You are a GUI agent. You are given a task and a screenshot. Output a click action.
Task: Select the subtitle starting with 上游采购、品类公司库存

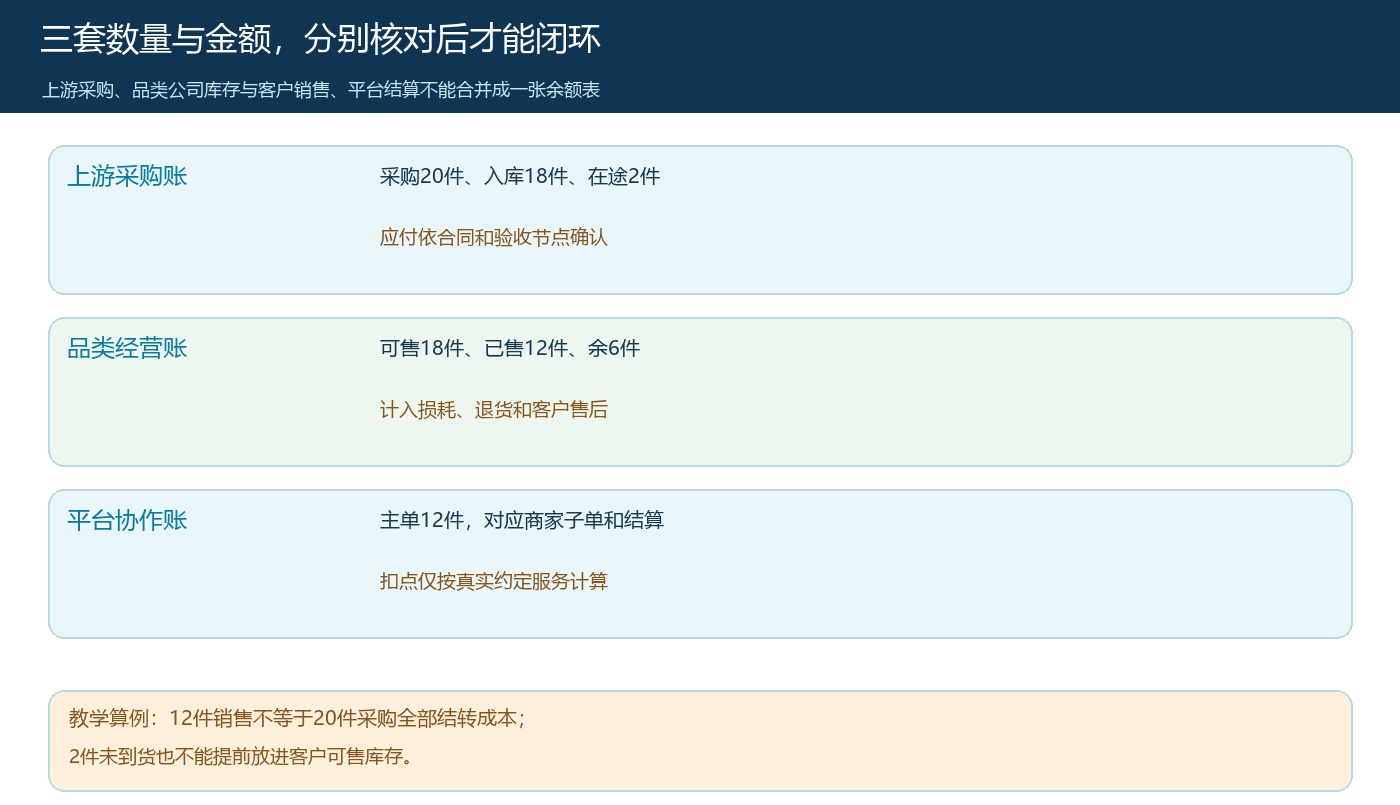click(321, 90)
